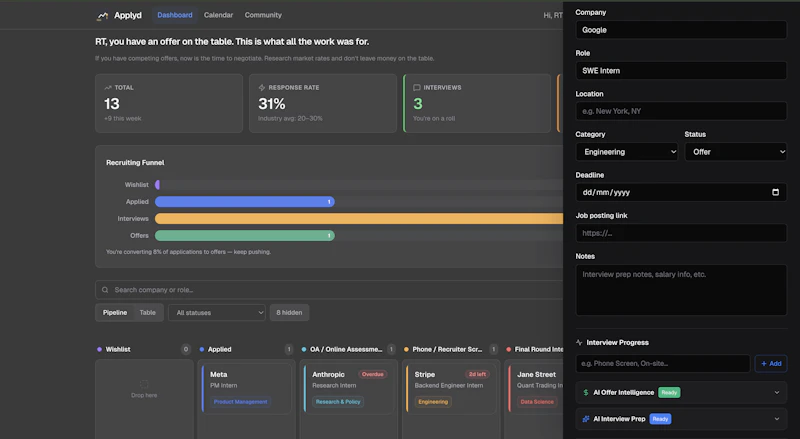Image resolution: width=800 pixels, height=439 pixels.
Task: Click the Response Rate lightning icon
Action: pos(262,88)
